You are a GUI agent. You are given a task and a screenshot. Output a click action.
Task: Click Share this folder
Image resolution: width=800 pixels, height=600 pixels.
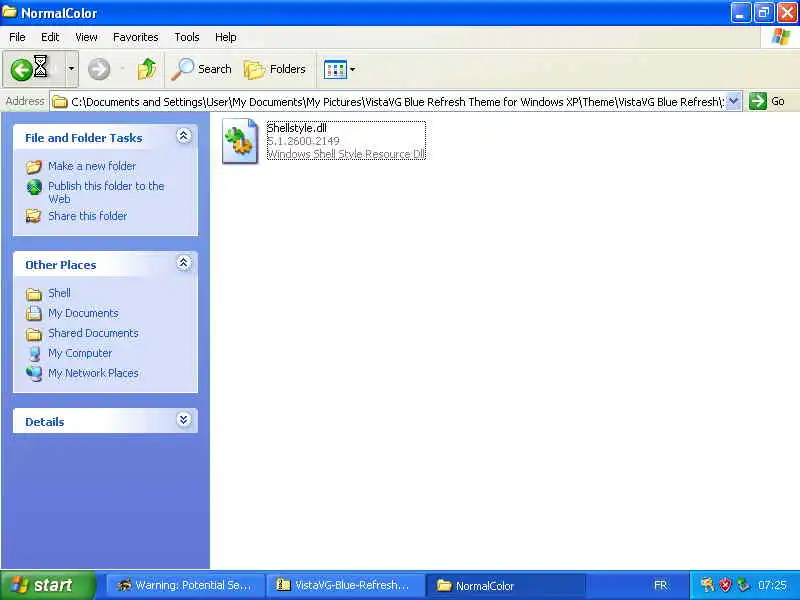pos(87,216)
